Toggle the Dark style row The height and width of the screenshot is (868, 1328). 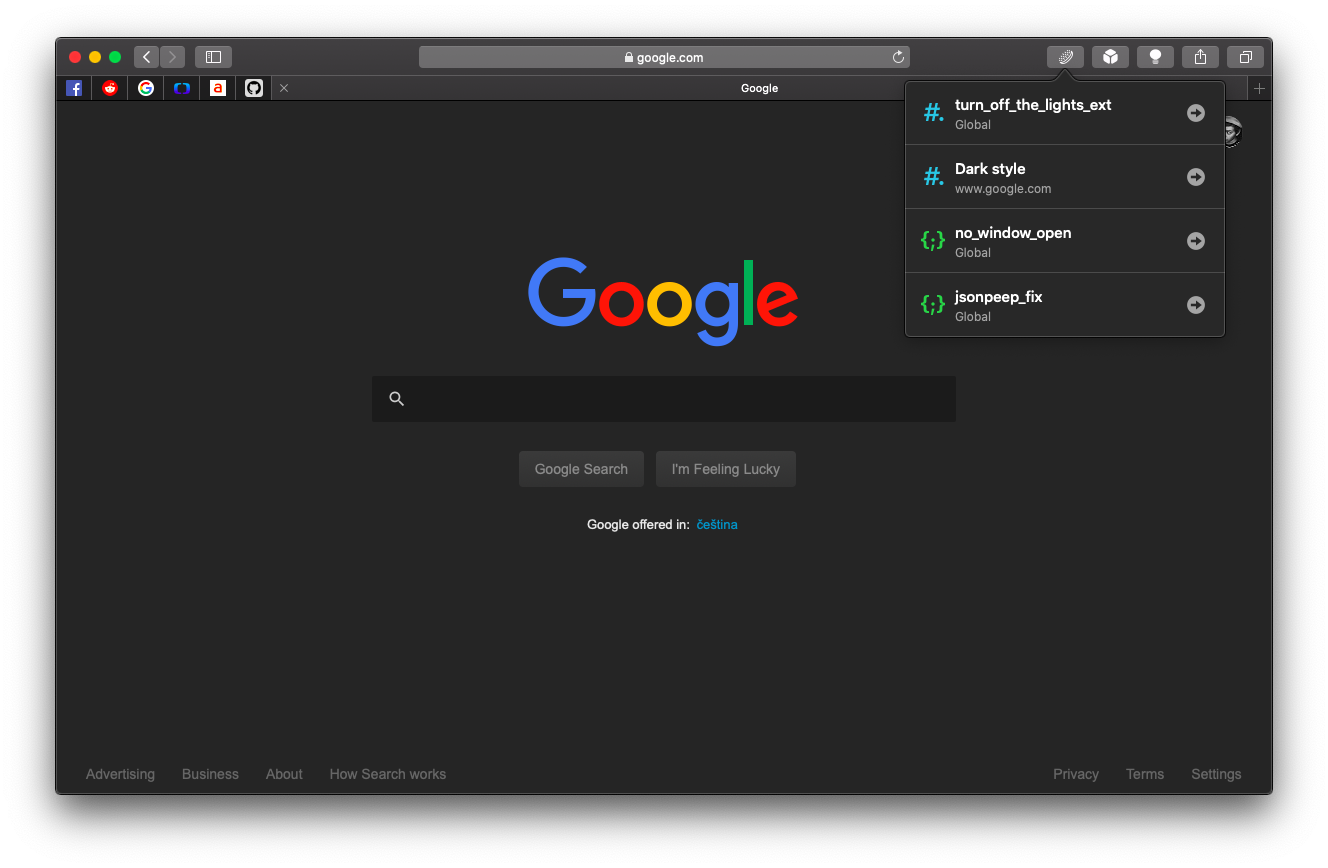coord(1065,177)
